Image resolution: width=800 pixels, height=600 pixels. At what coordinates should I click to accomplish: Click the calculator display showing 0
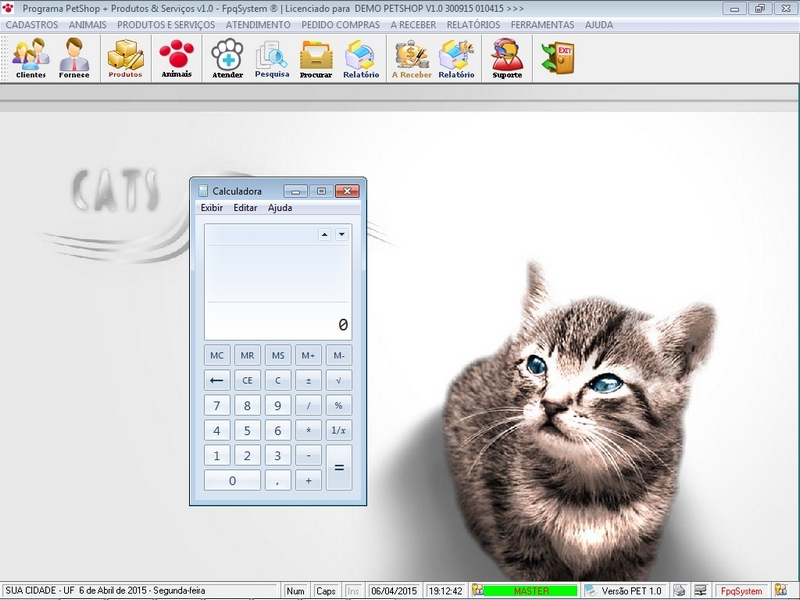[278, 282]
